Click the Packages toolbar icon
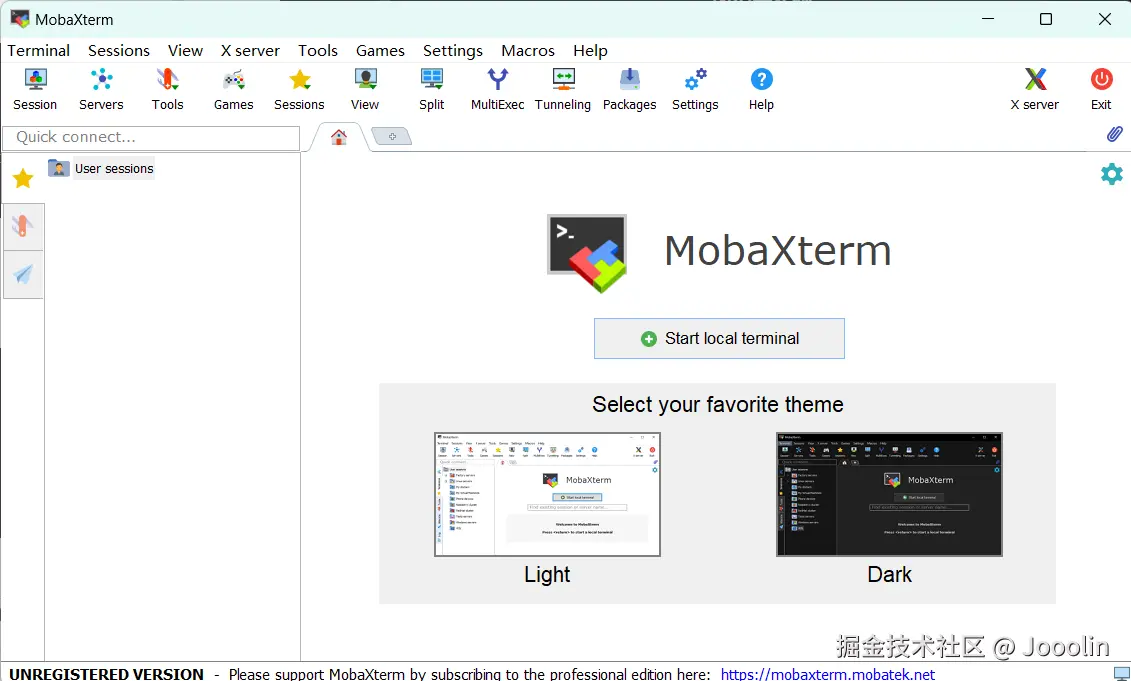Viewport: 1131px width, 681px height. click(630, 79)
